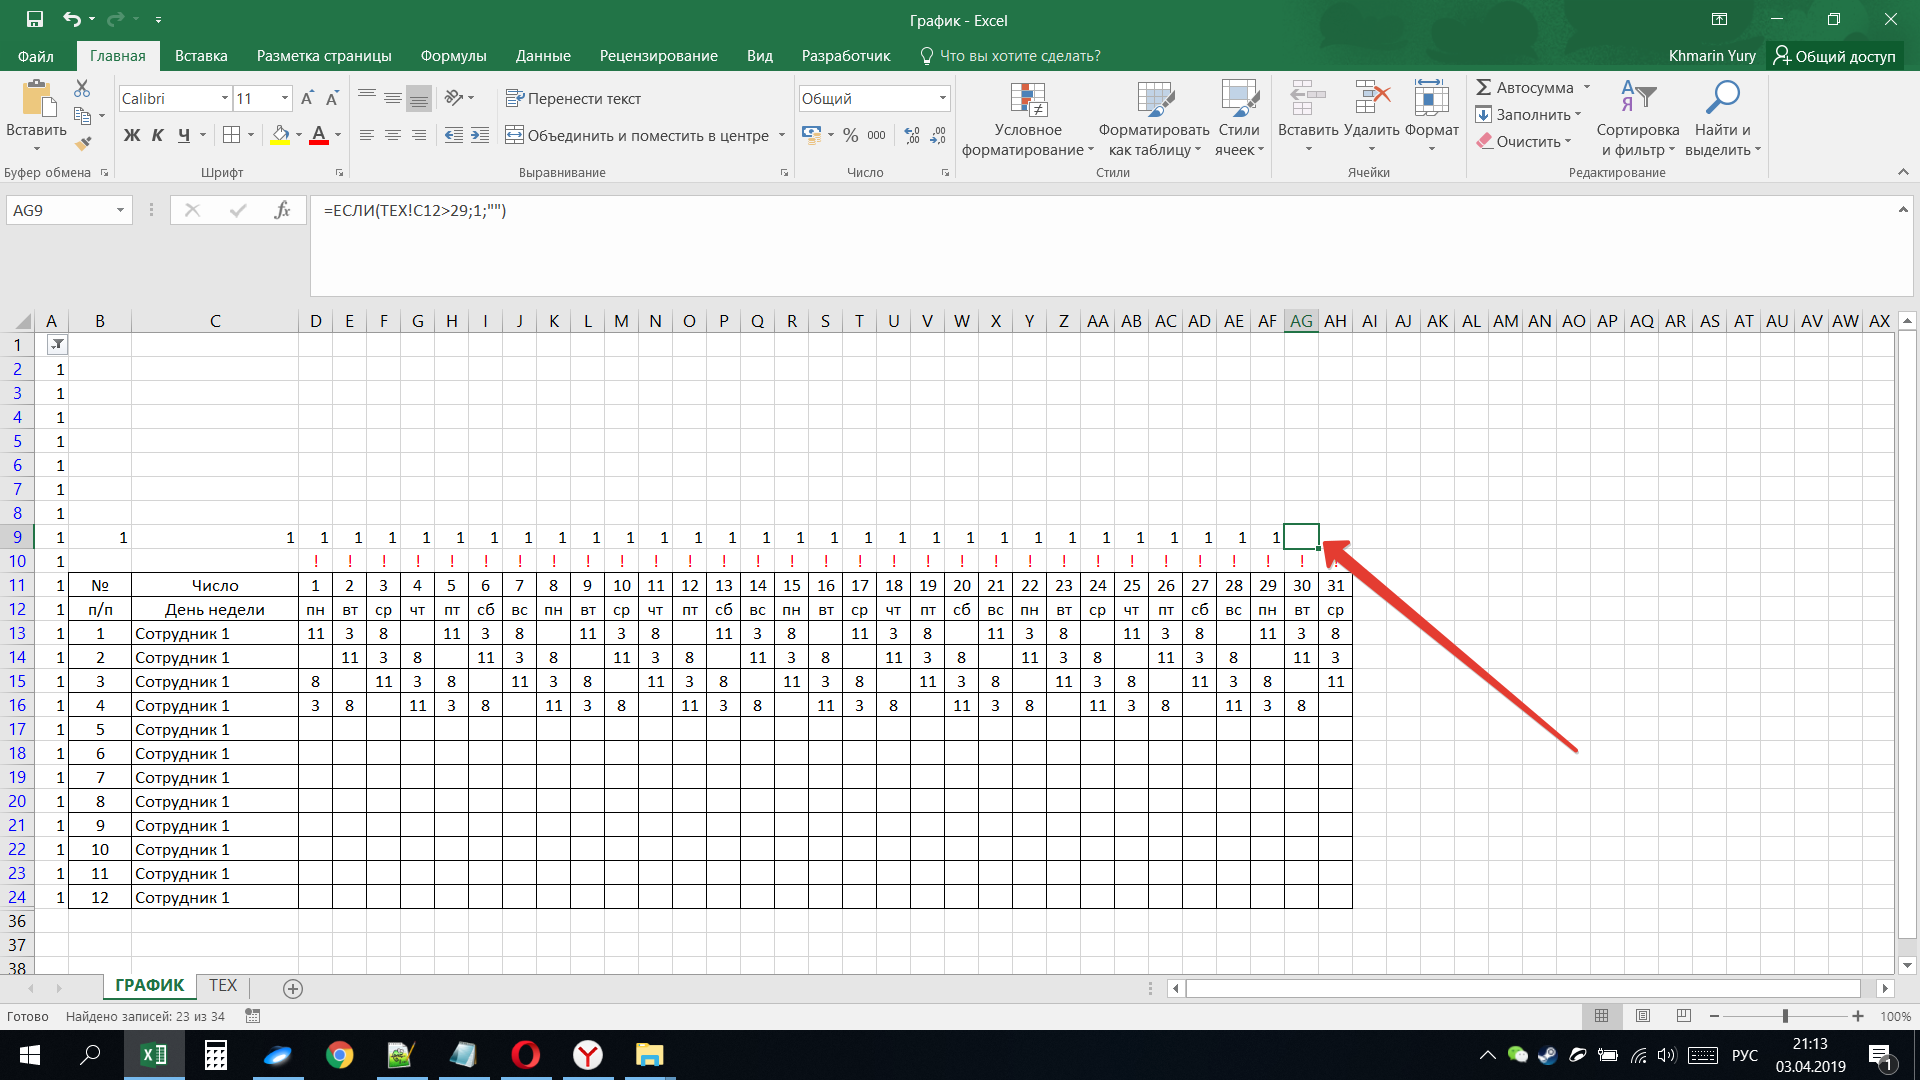Add a new sheet with the plus icon
1920x1080 pixels.
[293, 988]
